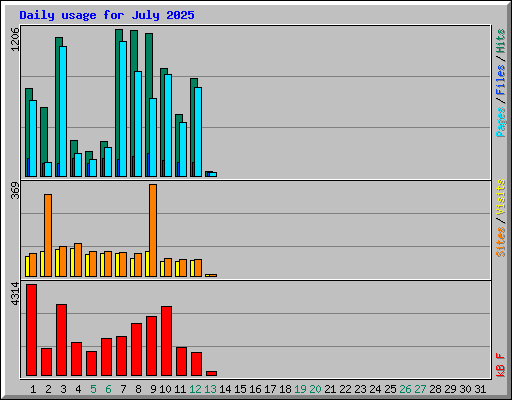Click the KB F legend label
This screenshot has height=400, width=512.
click(500, 365)
